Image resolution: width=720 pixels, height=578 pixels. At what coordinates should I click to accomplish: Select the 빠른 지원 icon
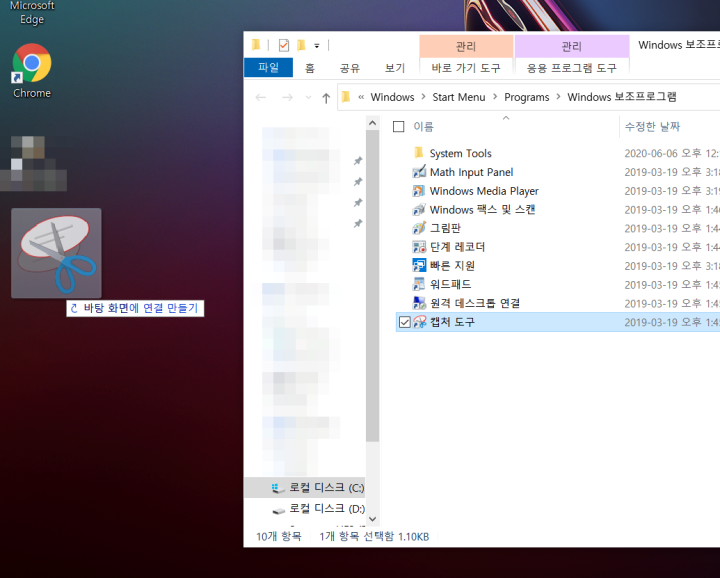click(x=419, y=265)
